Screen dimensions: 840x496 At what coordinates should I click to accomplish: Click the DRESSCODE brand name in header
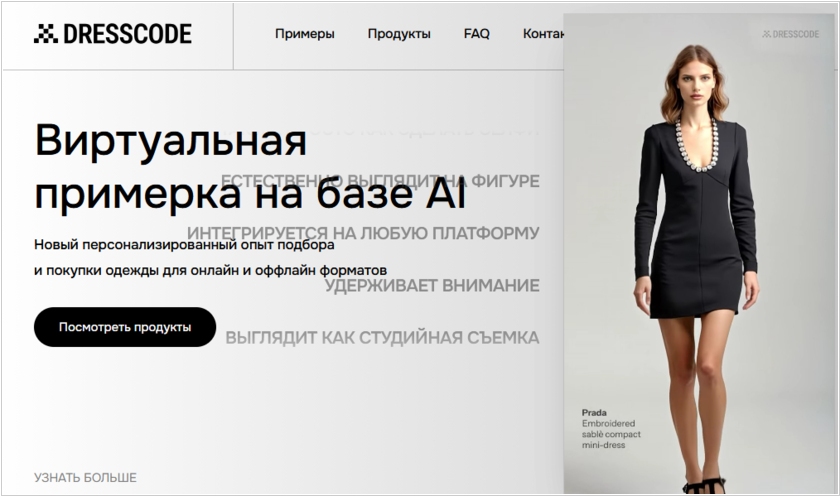pos(126,34)
